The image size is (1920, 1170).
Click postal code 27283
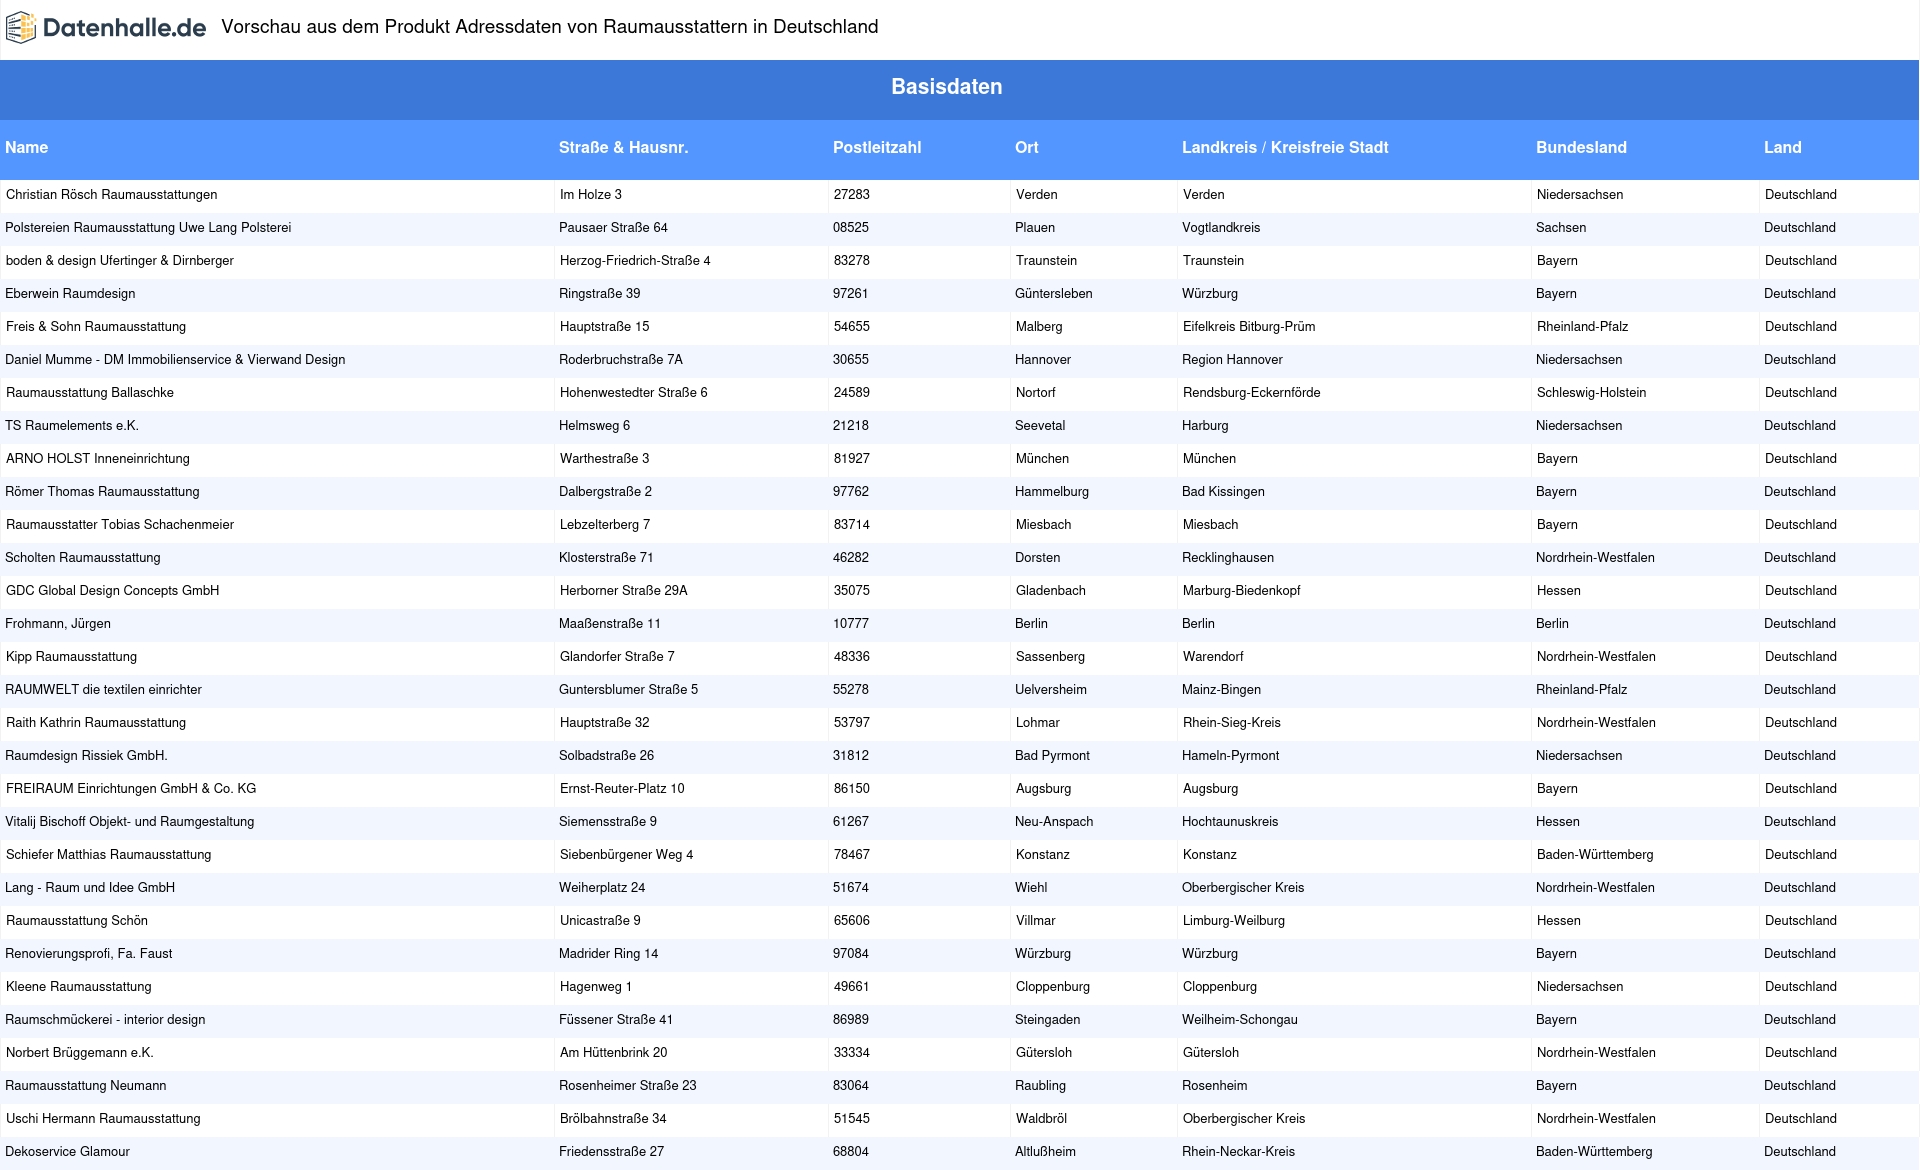point(852,195)
